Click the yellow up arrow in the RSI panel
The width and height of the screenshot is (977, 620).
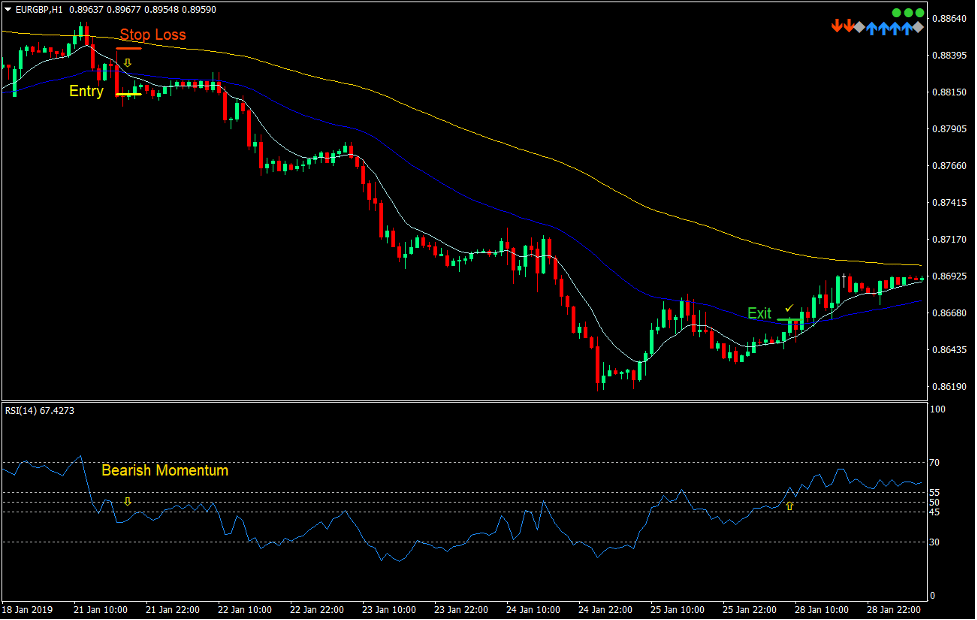coord(789,505)
